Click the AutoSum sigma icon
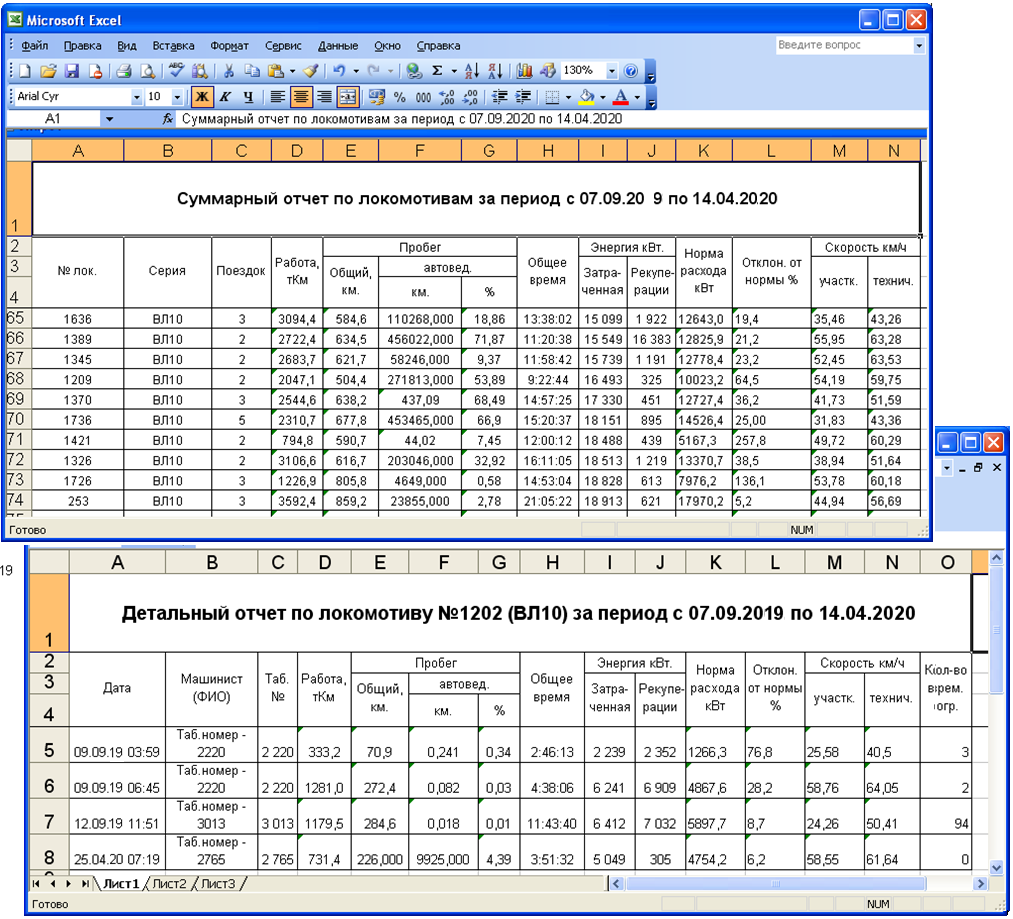This screenshot has width=1013, height=919. [437, 72]
